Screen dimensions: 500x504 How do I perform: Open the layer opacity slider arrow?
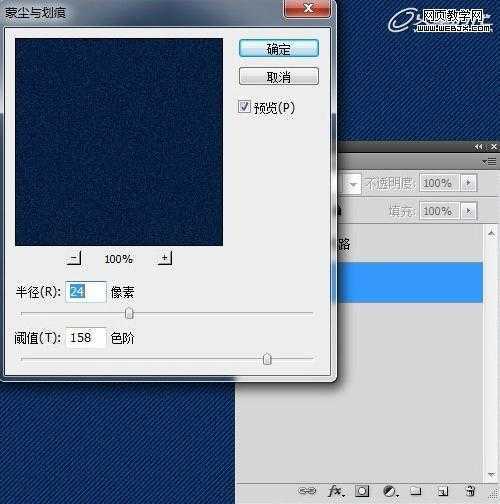point(468,183)
